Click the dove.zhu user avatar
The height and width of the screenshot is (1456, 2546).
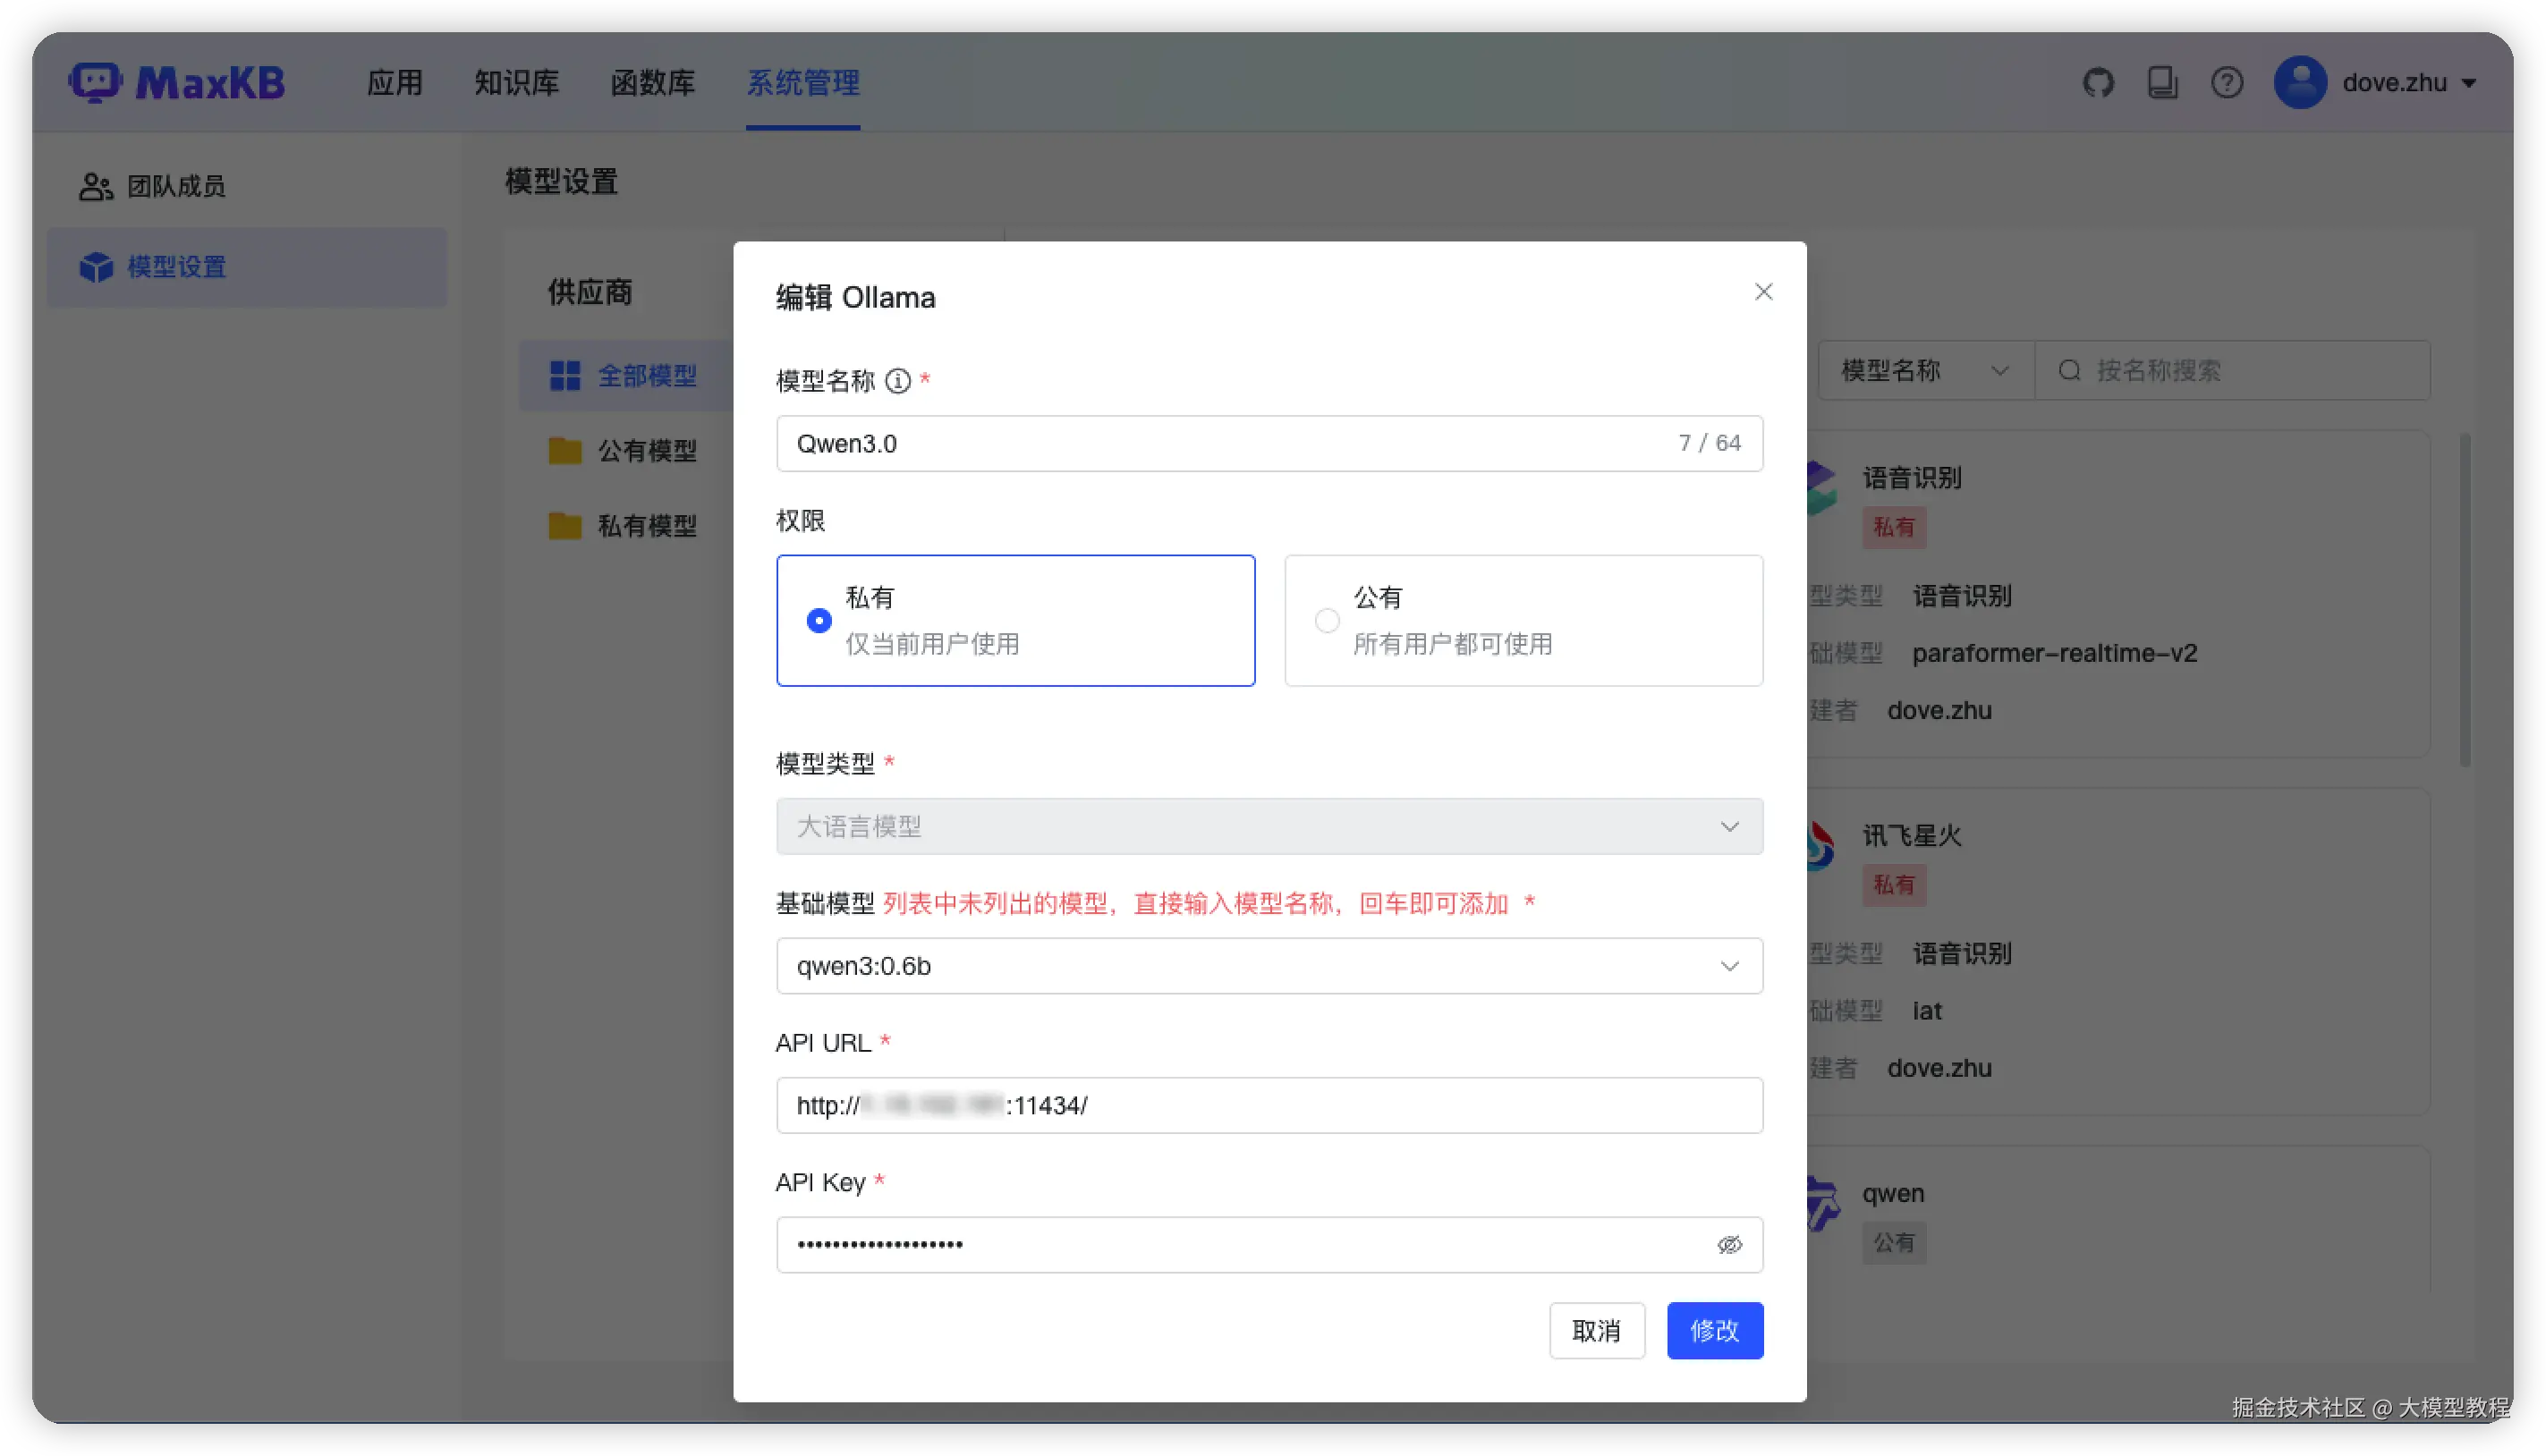click(x=2299, y=82)
